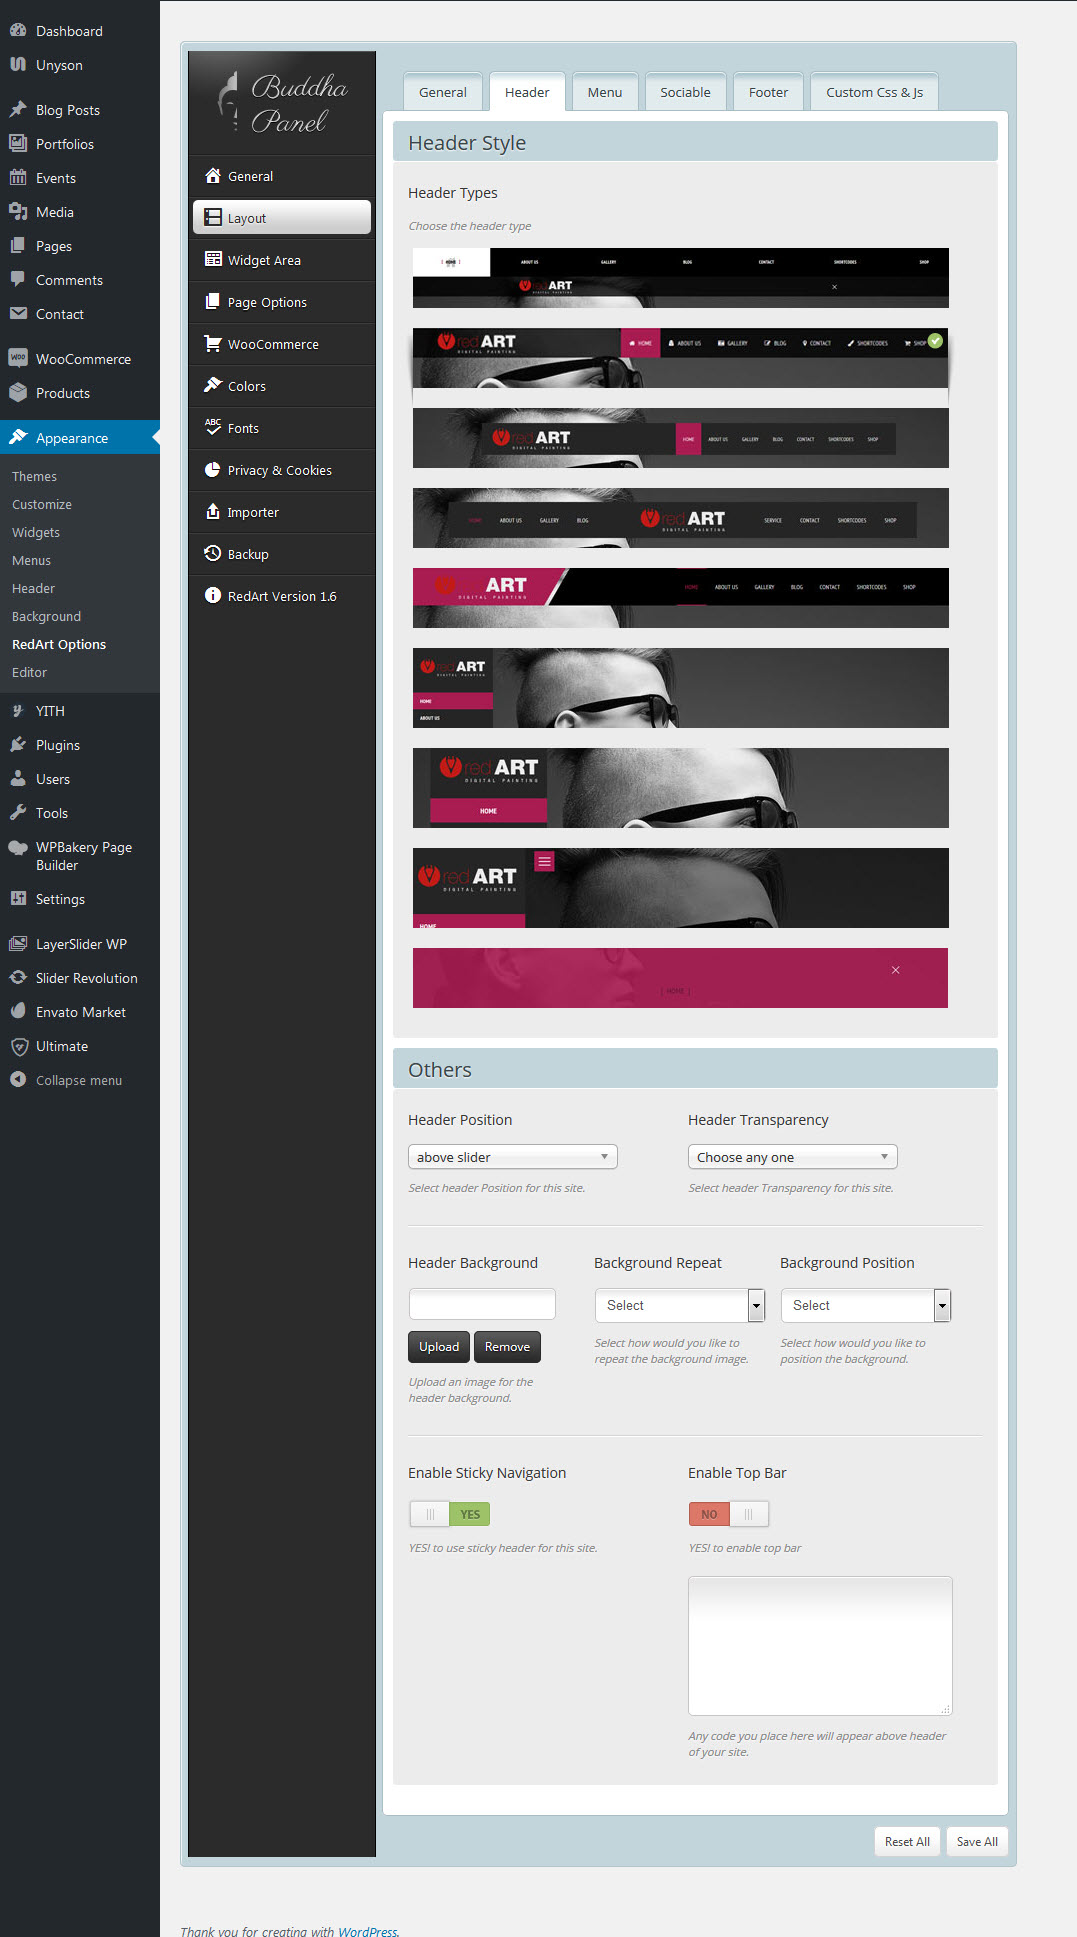This screenshot has width=1077, height=1937.
Task: Switch to the Sociable tab
Action: 685,92
